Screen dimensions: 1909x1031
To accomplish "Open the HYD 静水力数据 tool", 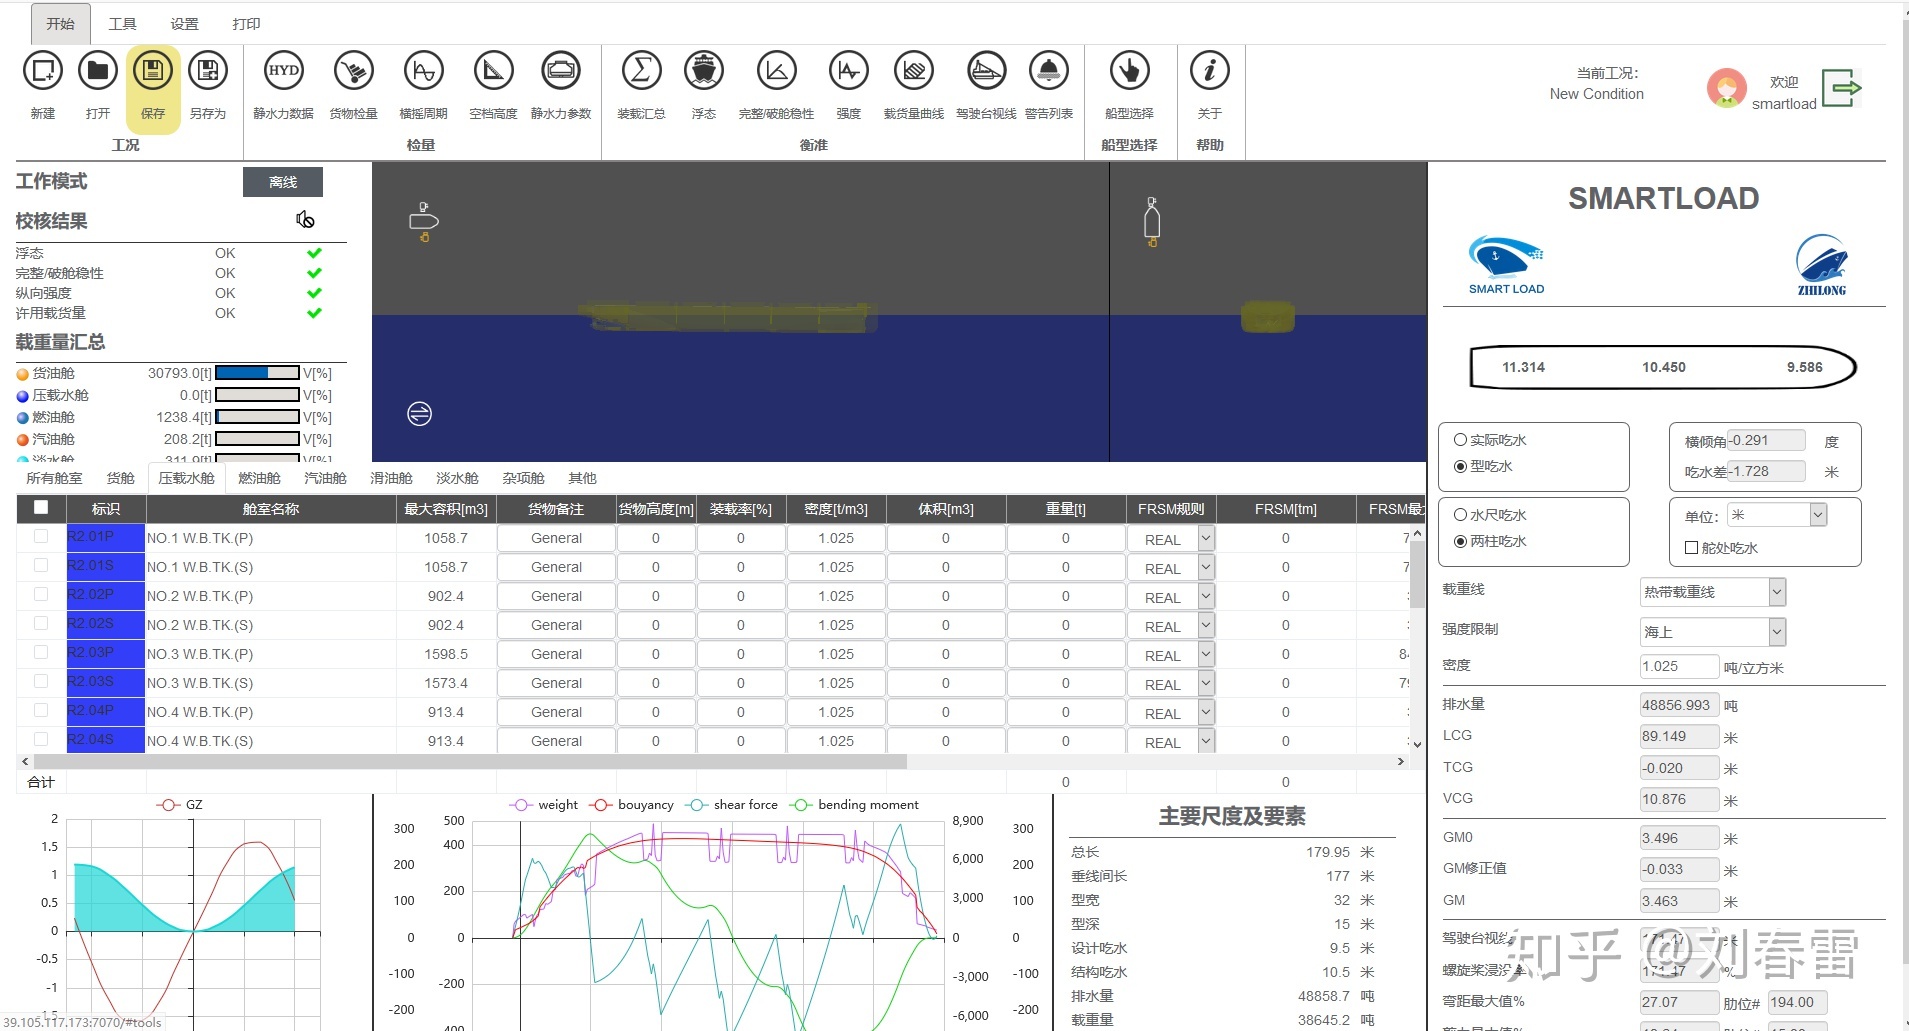I will point(284,71).
